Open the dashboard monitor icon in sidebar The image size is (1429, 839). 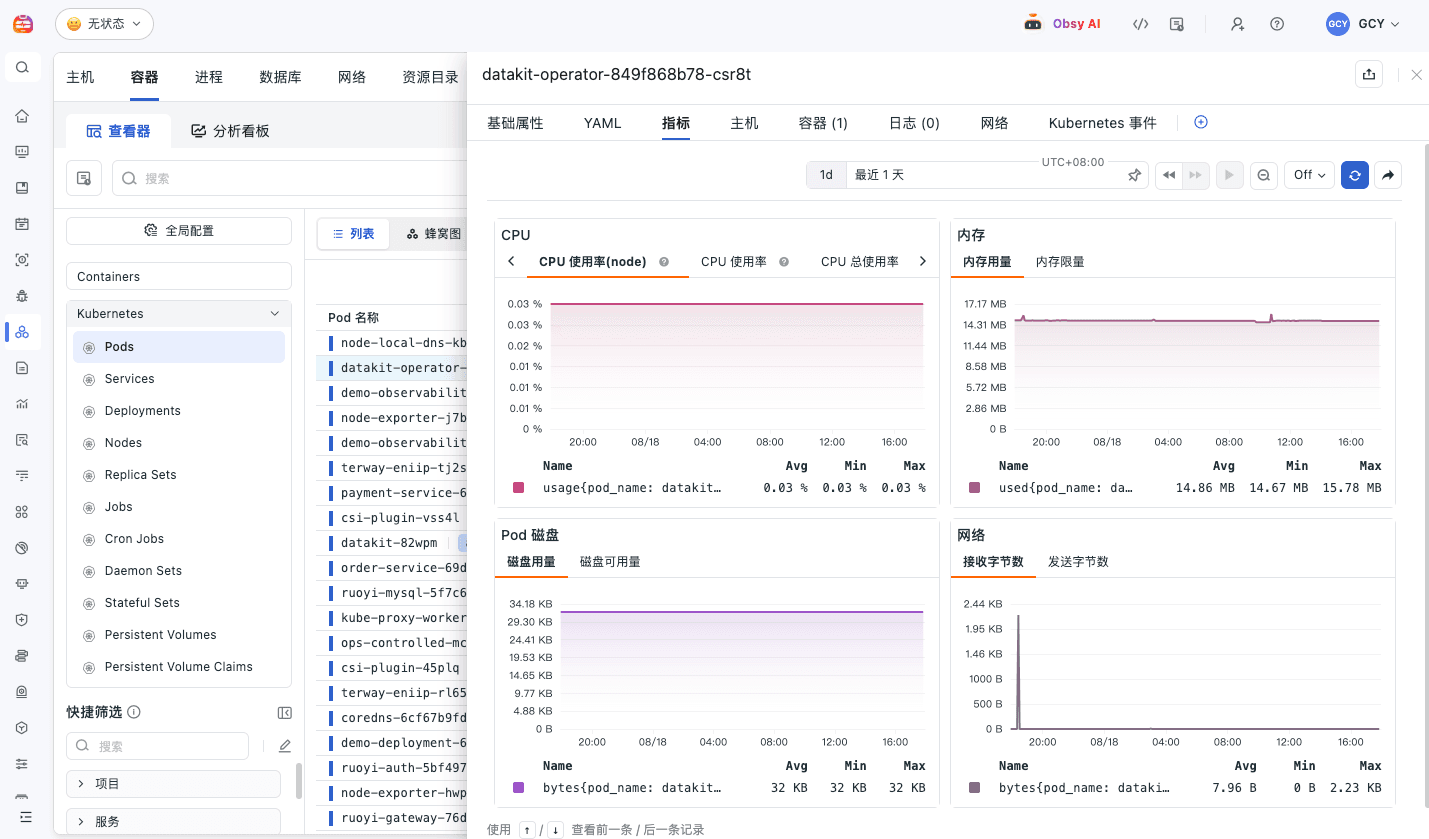coord(22,152)
